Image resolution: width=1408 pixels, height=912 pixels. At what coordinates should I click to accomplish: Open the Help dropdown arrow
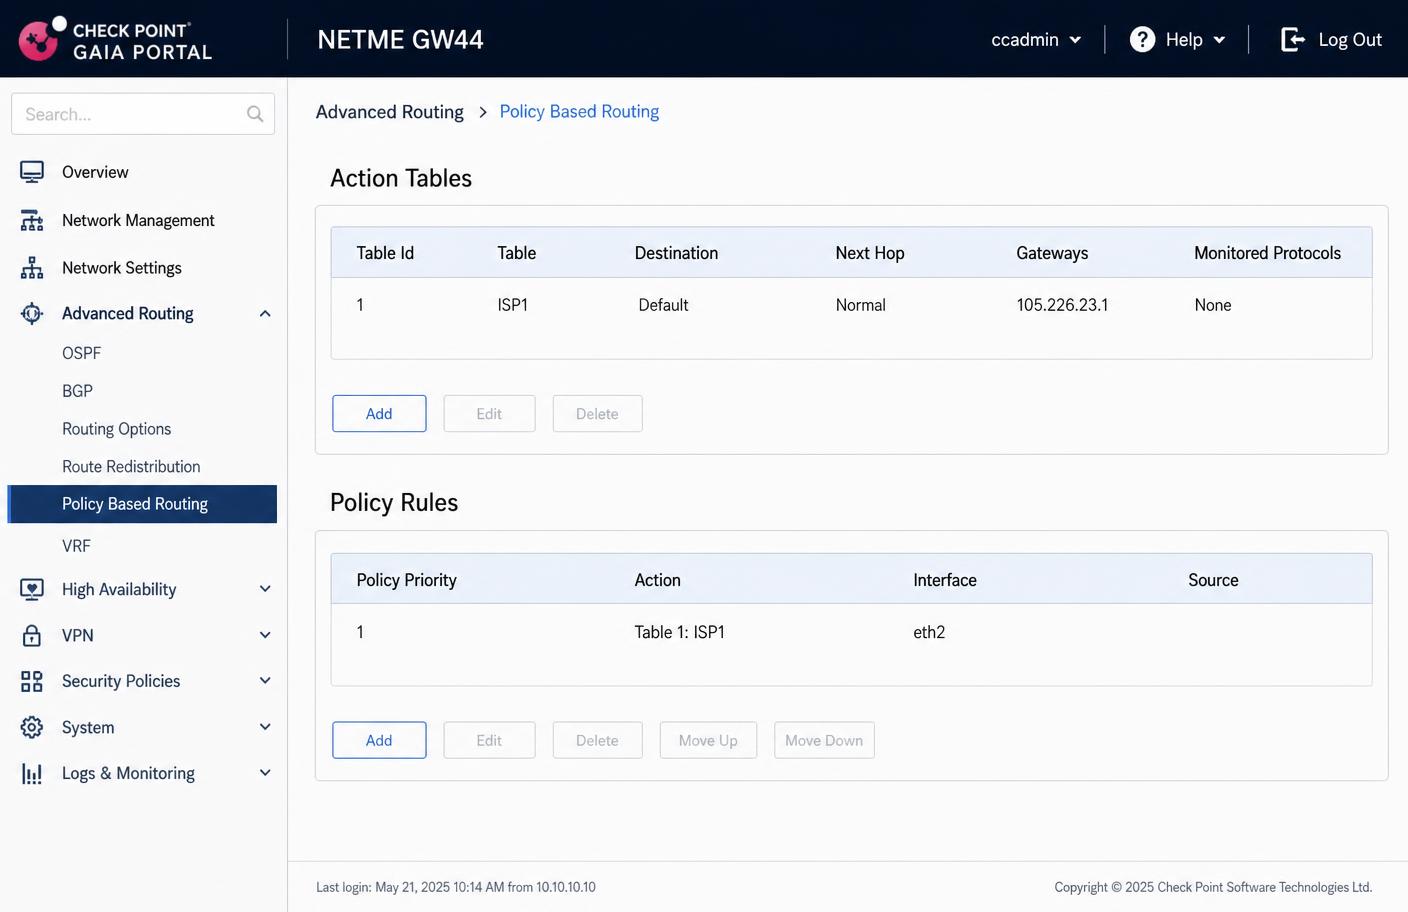(1219, 40)
